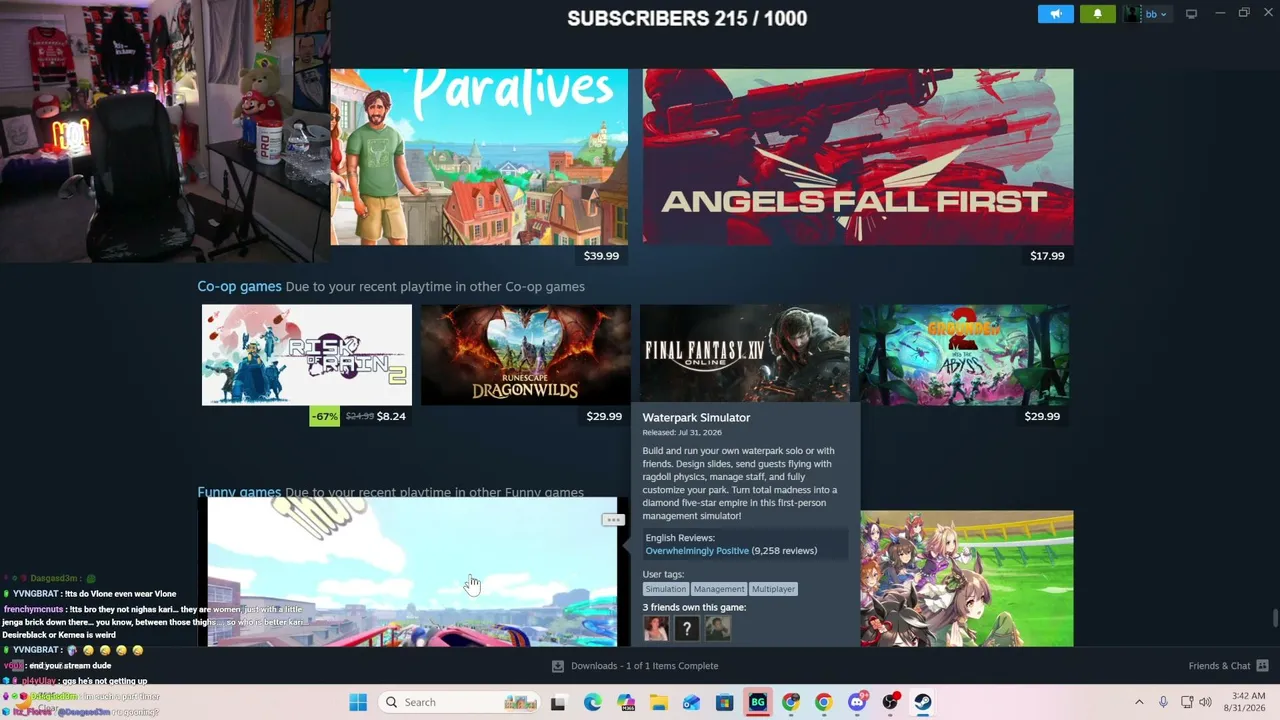Open Outlook from the taskbar
This screenshot has height=720, width=1280.
point(691,702)
